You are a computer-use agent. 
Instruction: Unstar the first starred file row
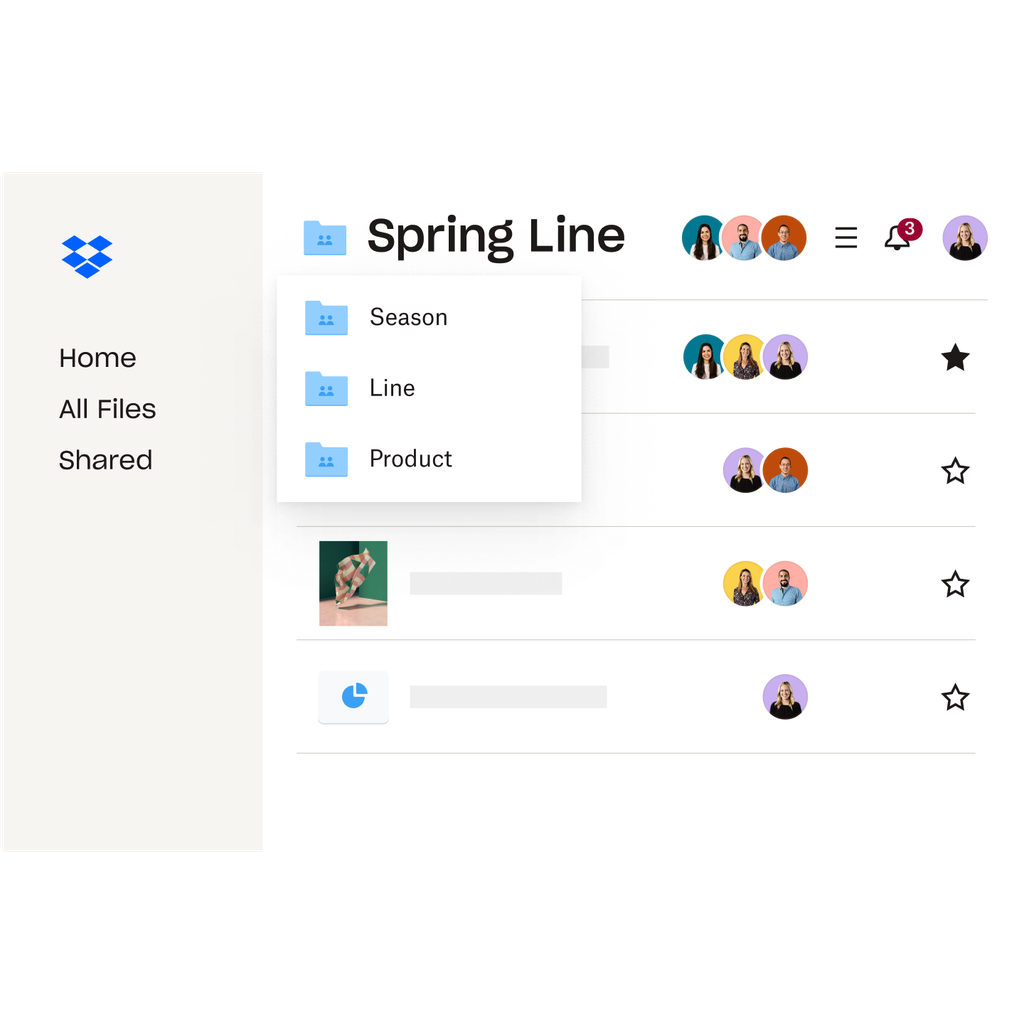click(955, 357)
